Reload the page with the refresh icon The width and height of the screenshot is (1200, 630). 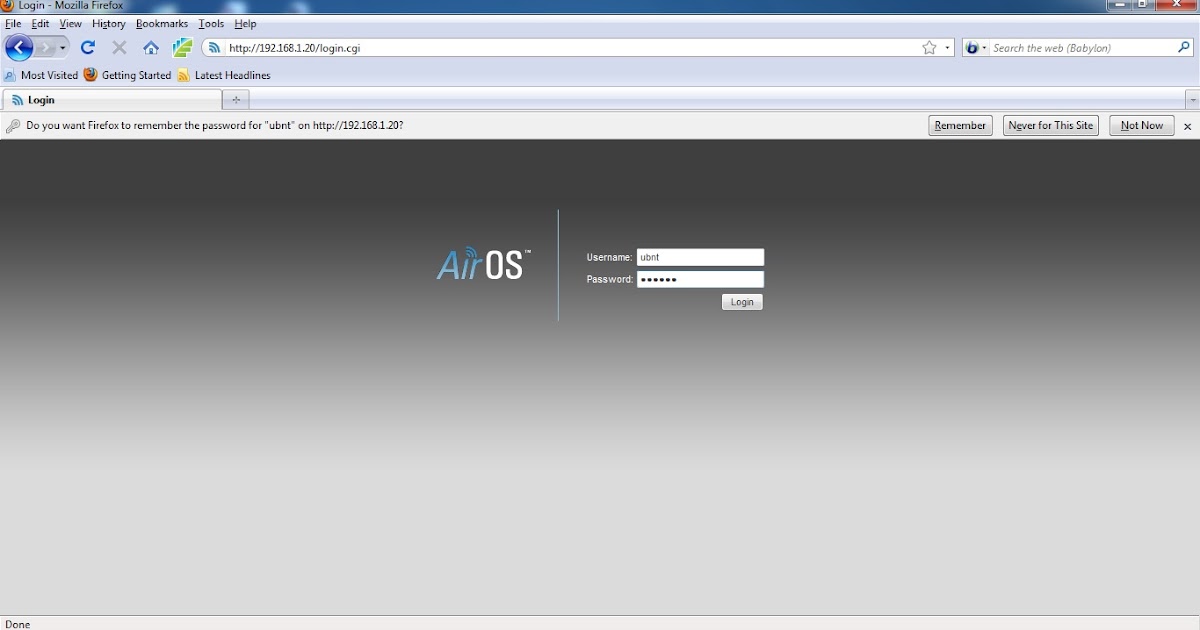tap(88, 47)
